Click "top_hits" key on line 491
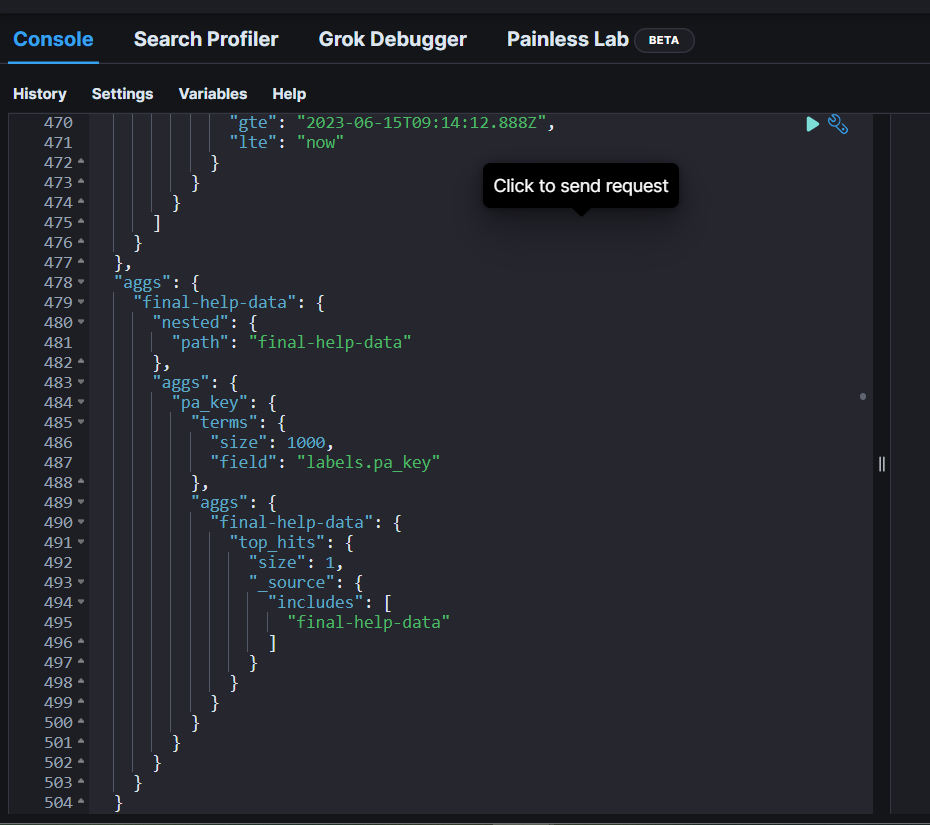Screen dimensions: 930x825 point(277,543)
